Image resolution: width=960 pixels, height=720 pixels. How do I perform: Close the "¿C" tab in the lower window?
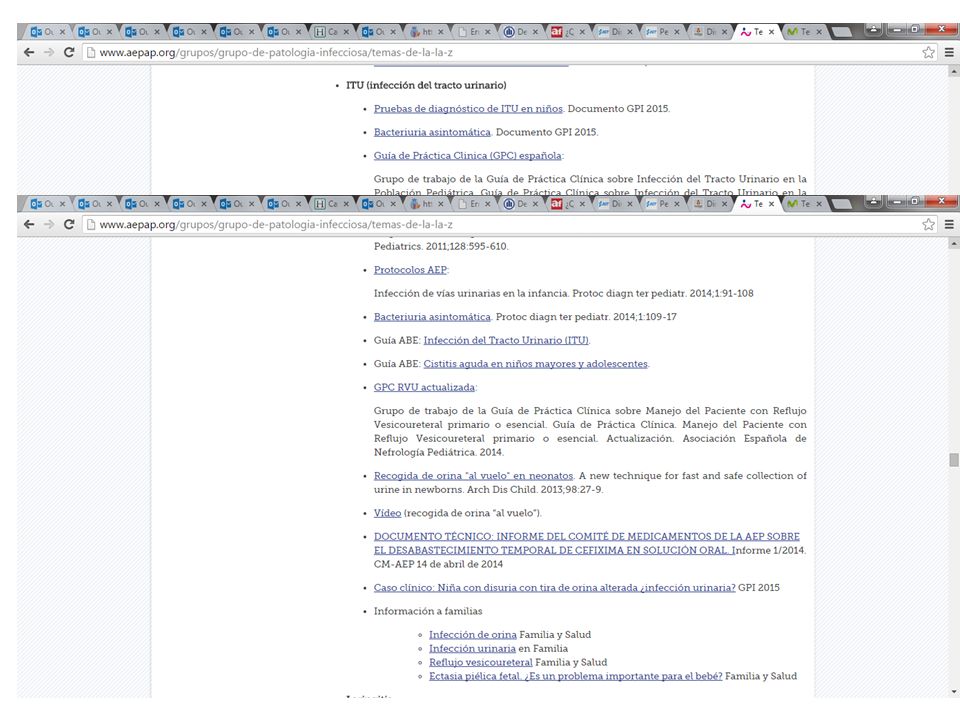[582, 204]
